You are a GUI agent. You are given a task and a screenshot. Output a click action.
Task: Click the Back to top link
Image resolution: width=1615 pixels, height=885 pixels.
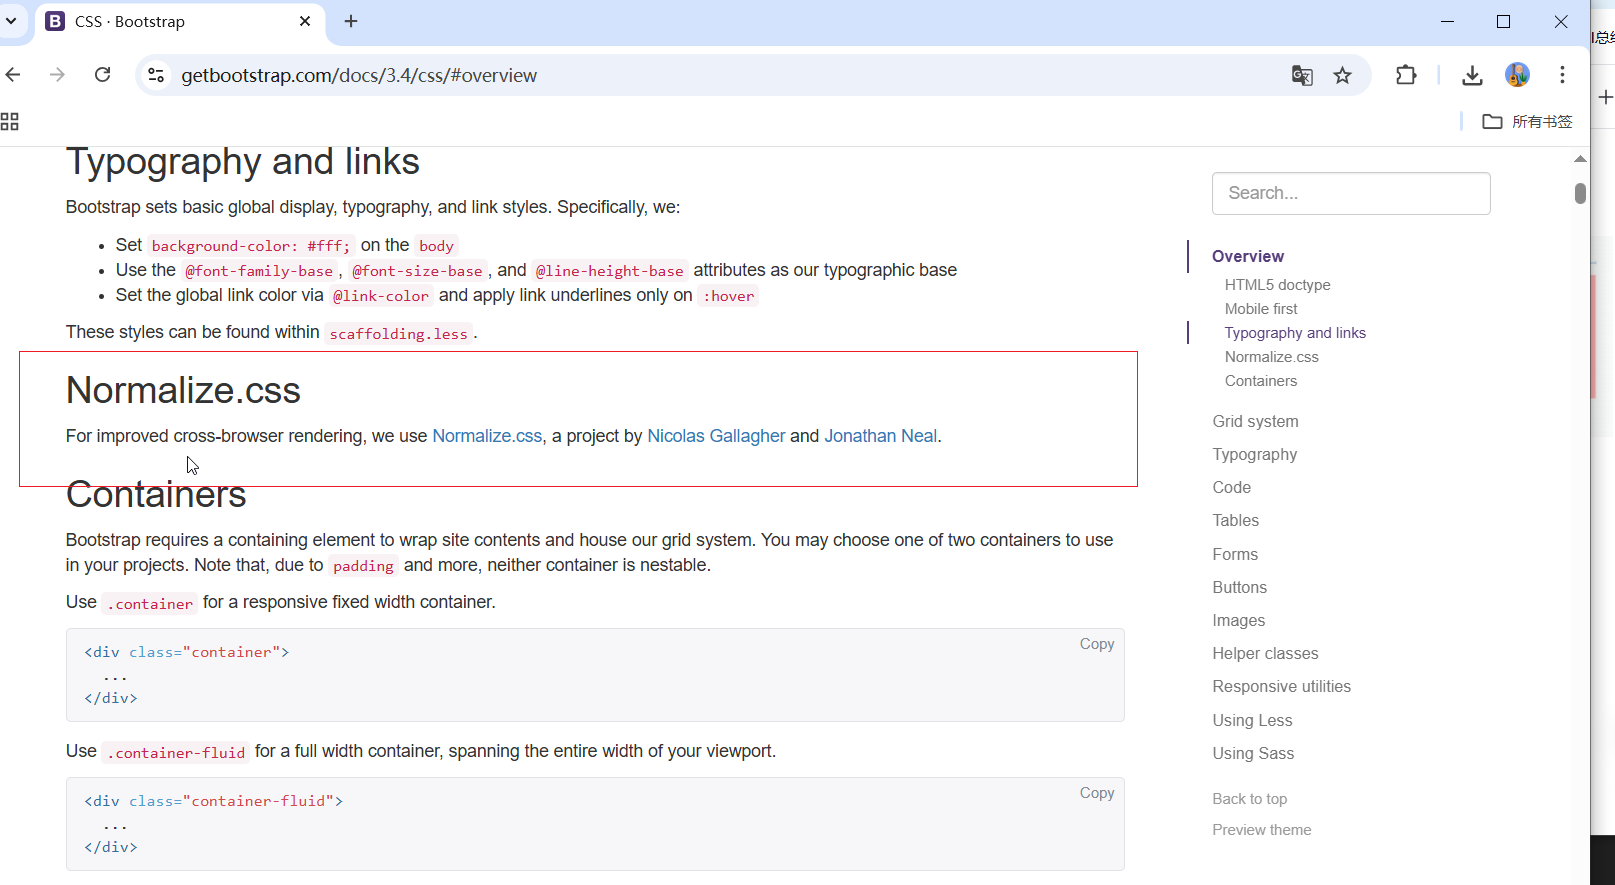pyautogui.click(x=1250, y=799)
